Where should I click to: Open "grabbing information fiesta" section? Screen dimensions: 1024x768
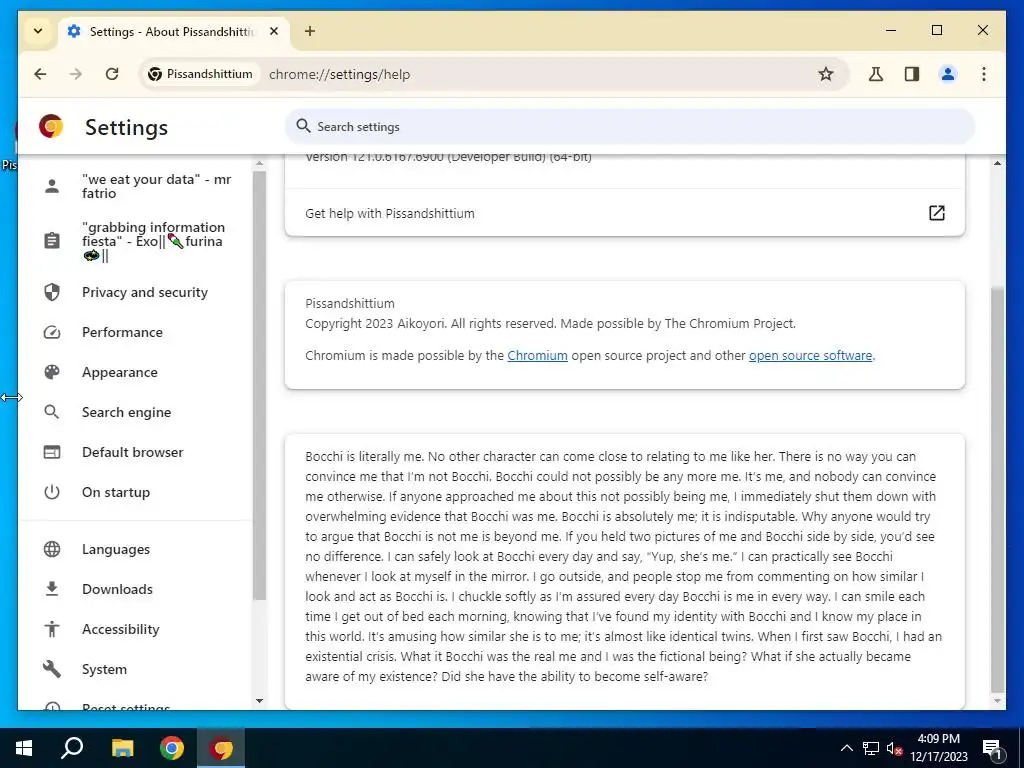point(137,241)
